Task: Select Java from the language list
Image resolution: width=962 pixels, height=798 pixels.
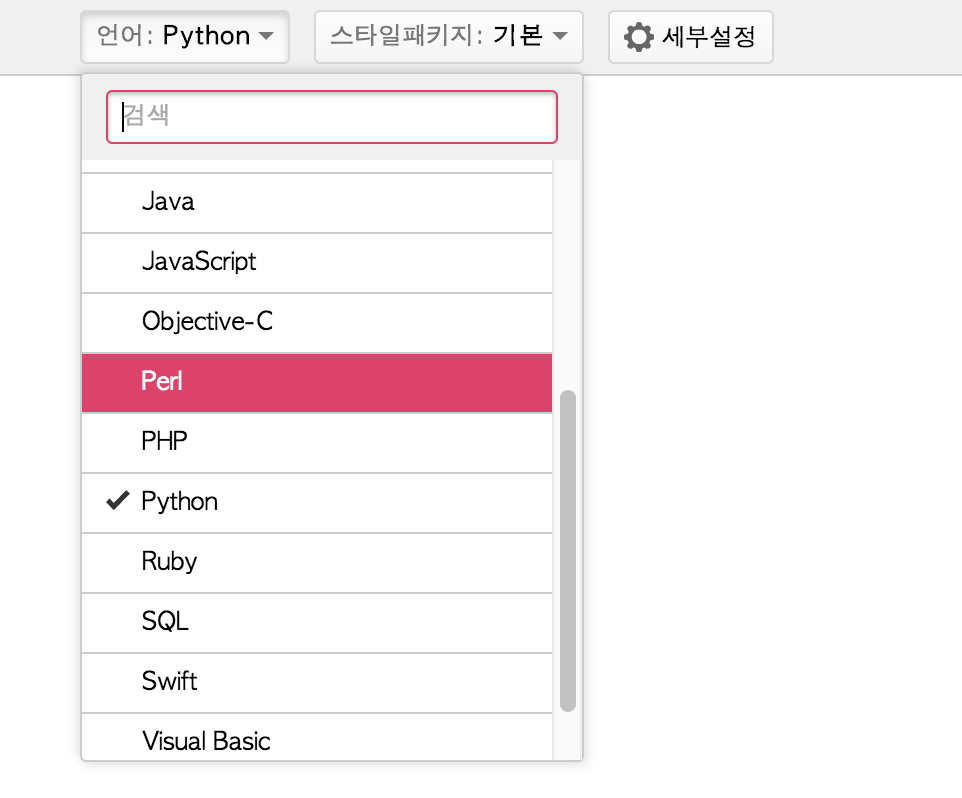Action: (x=316, y=203)
